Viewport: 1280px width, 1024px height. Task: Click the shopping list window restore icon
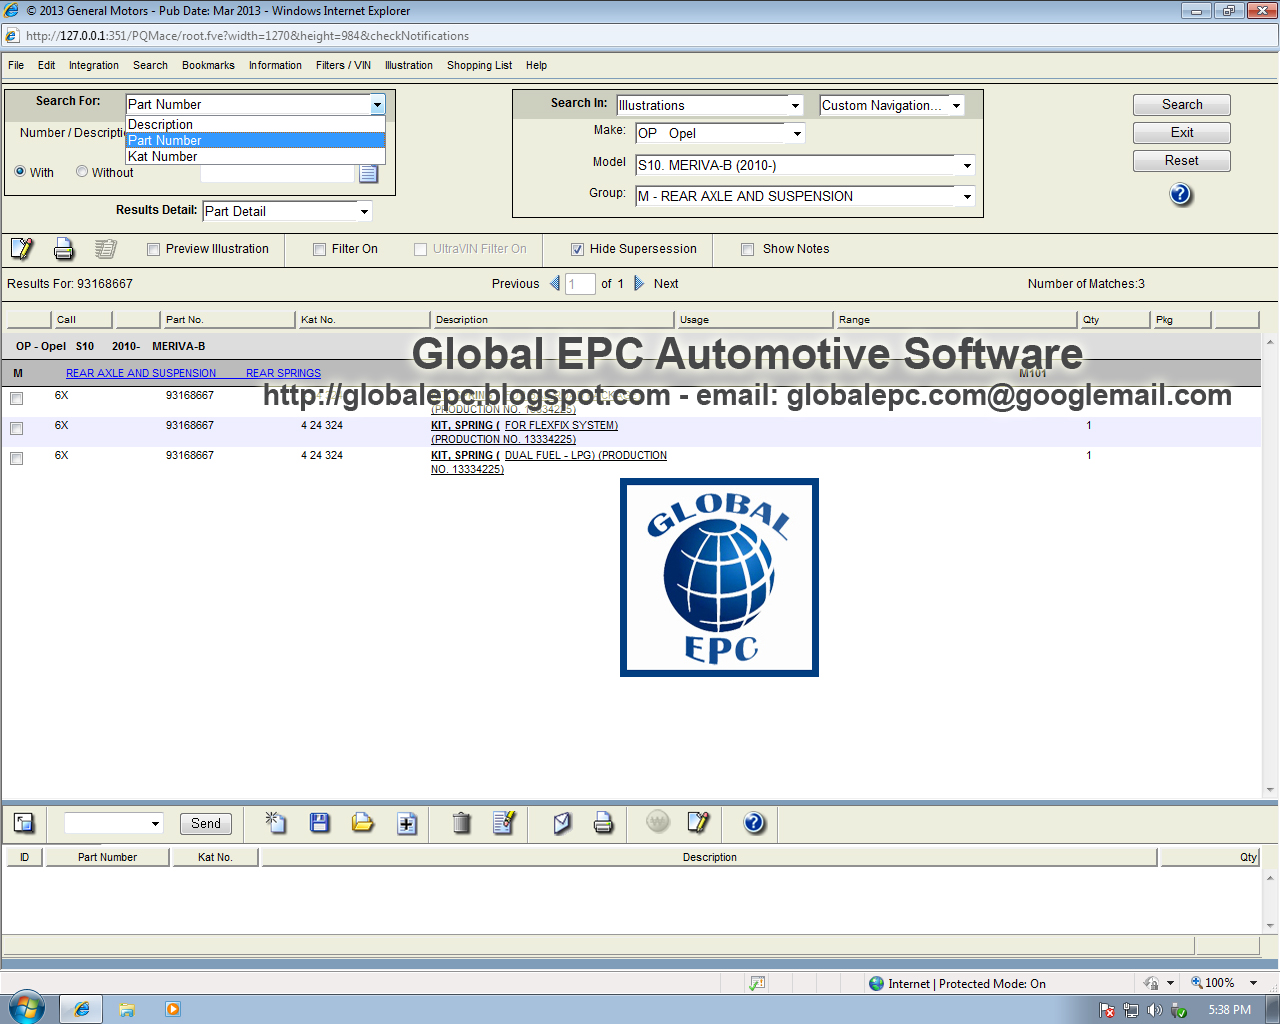click(x=24, y=823)
